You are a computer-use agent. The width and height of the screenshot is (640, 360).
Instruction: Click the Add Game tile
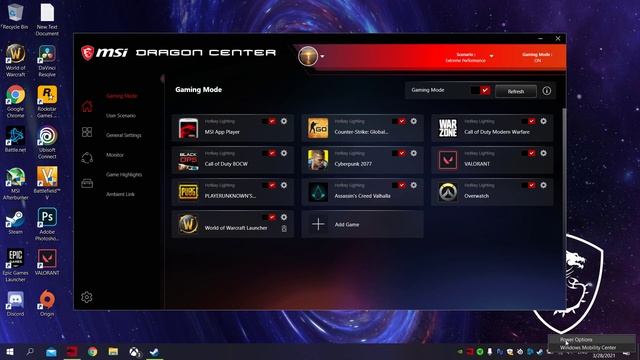tap(362, 224)
